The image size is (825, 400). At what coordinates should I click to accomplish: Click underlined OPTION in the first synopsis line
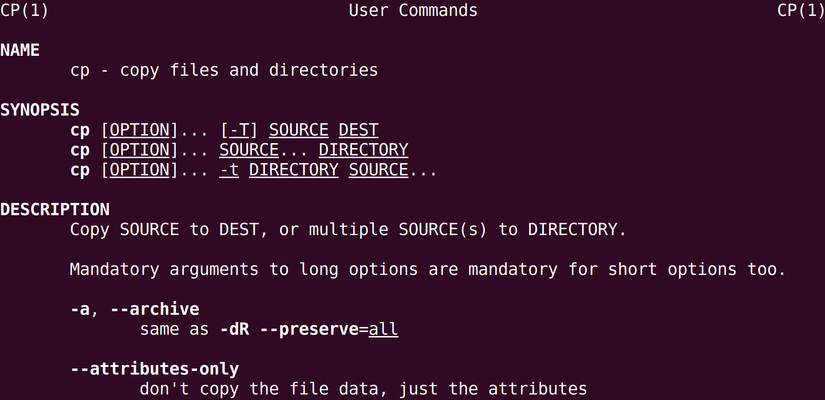139,130
